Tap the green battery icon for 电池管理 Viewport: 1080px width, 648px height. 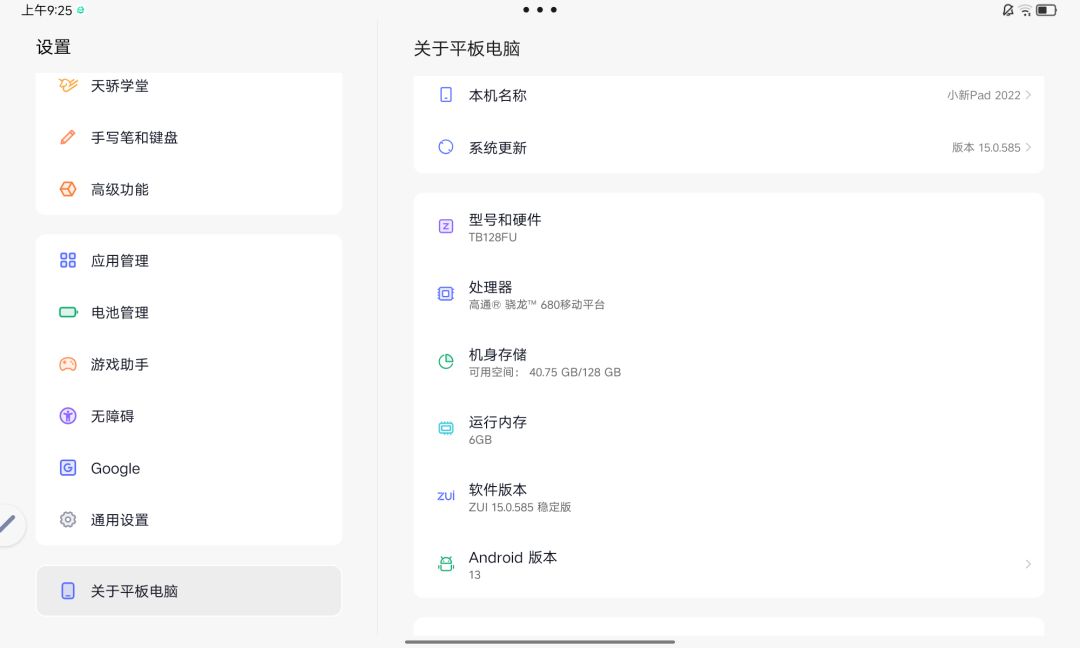tap(68, 312)
